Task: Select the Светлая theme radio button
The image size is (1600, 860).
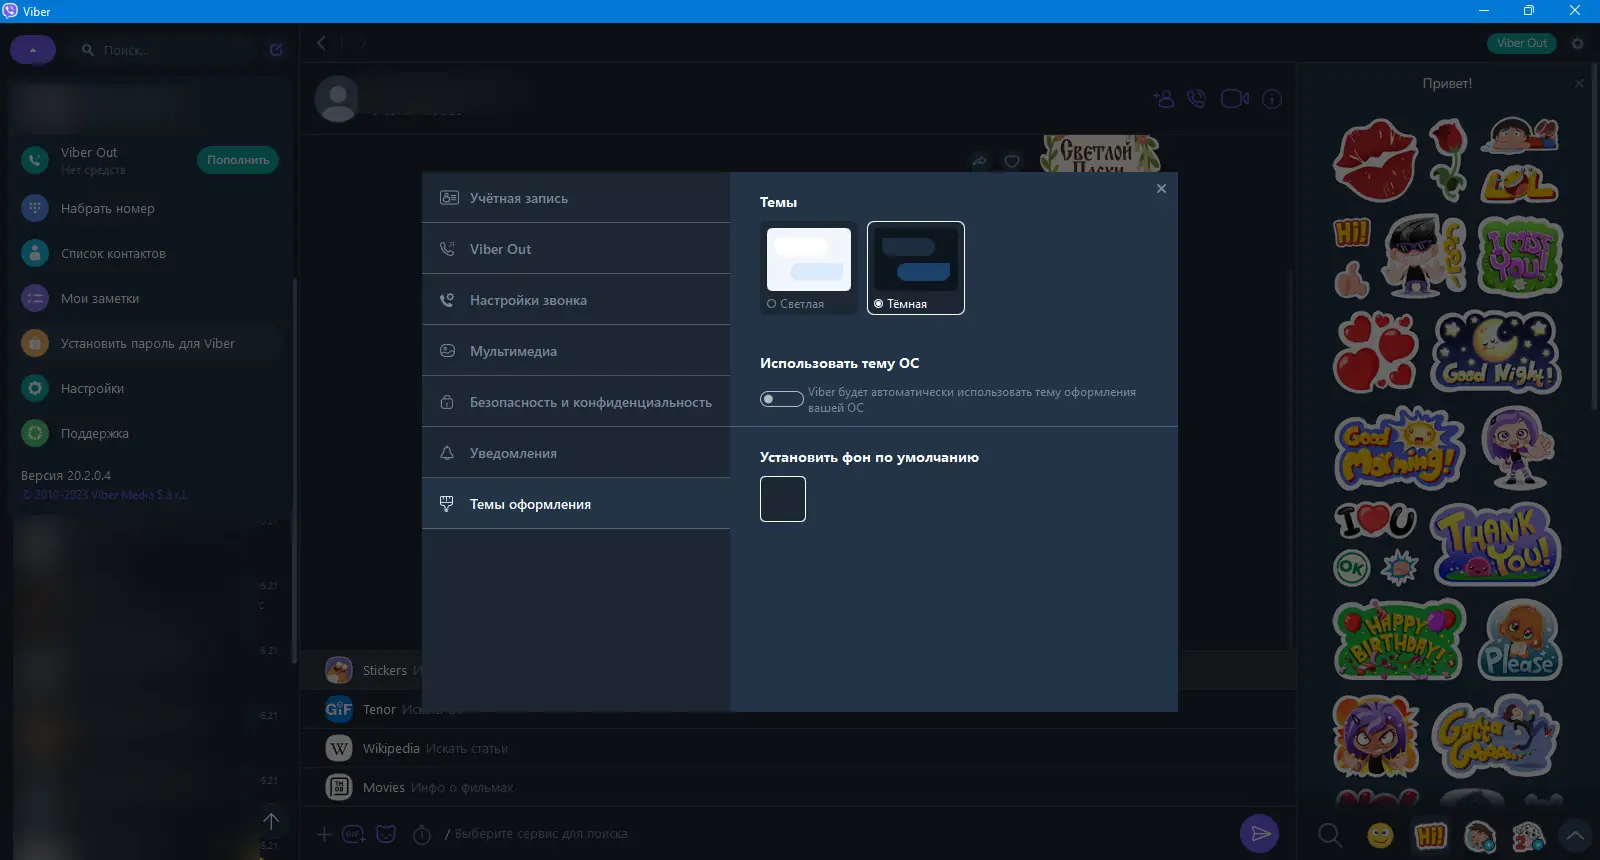Action: [x=771, y=304]
